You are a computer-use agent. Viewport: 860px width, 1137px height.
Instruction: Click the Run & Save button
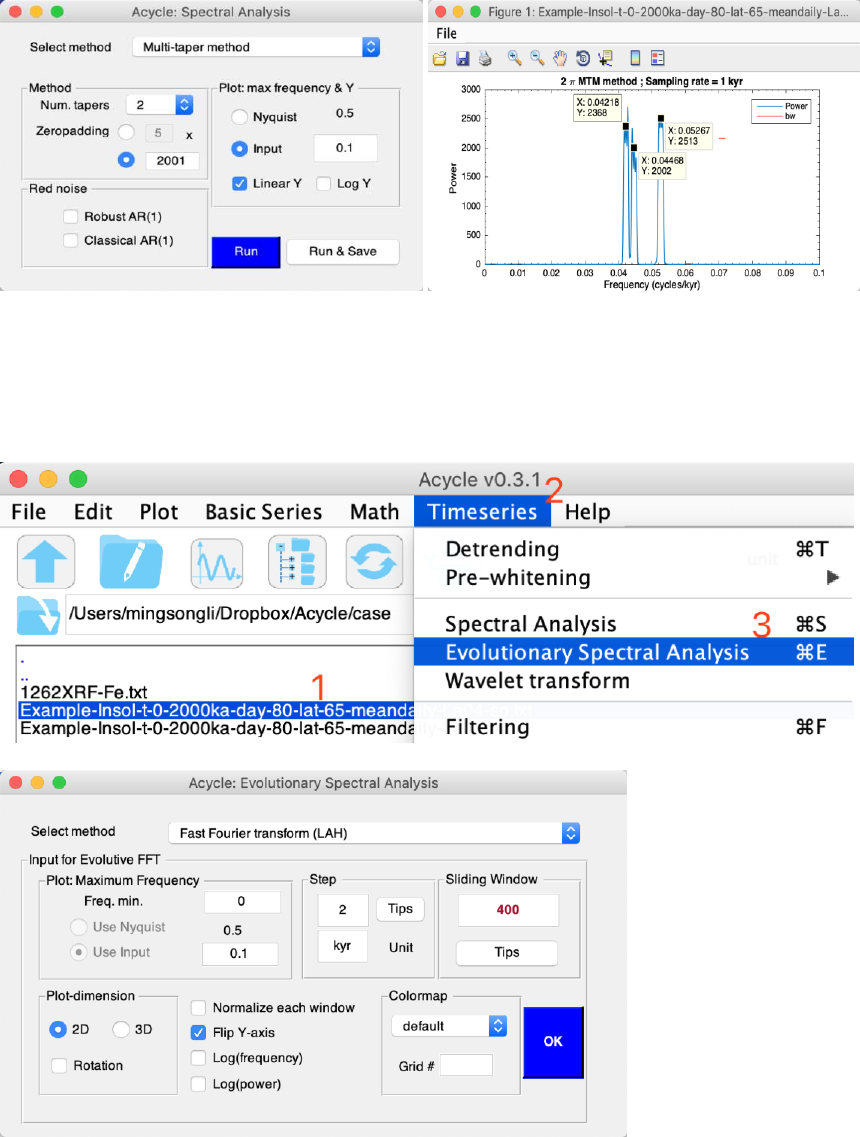[343, 252]
